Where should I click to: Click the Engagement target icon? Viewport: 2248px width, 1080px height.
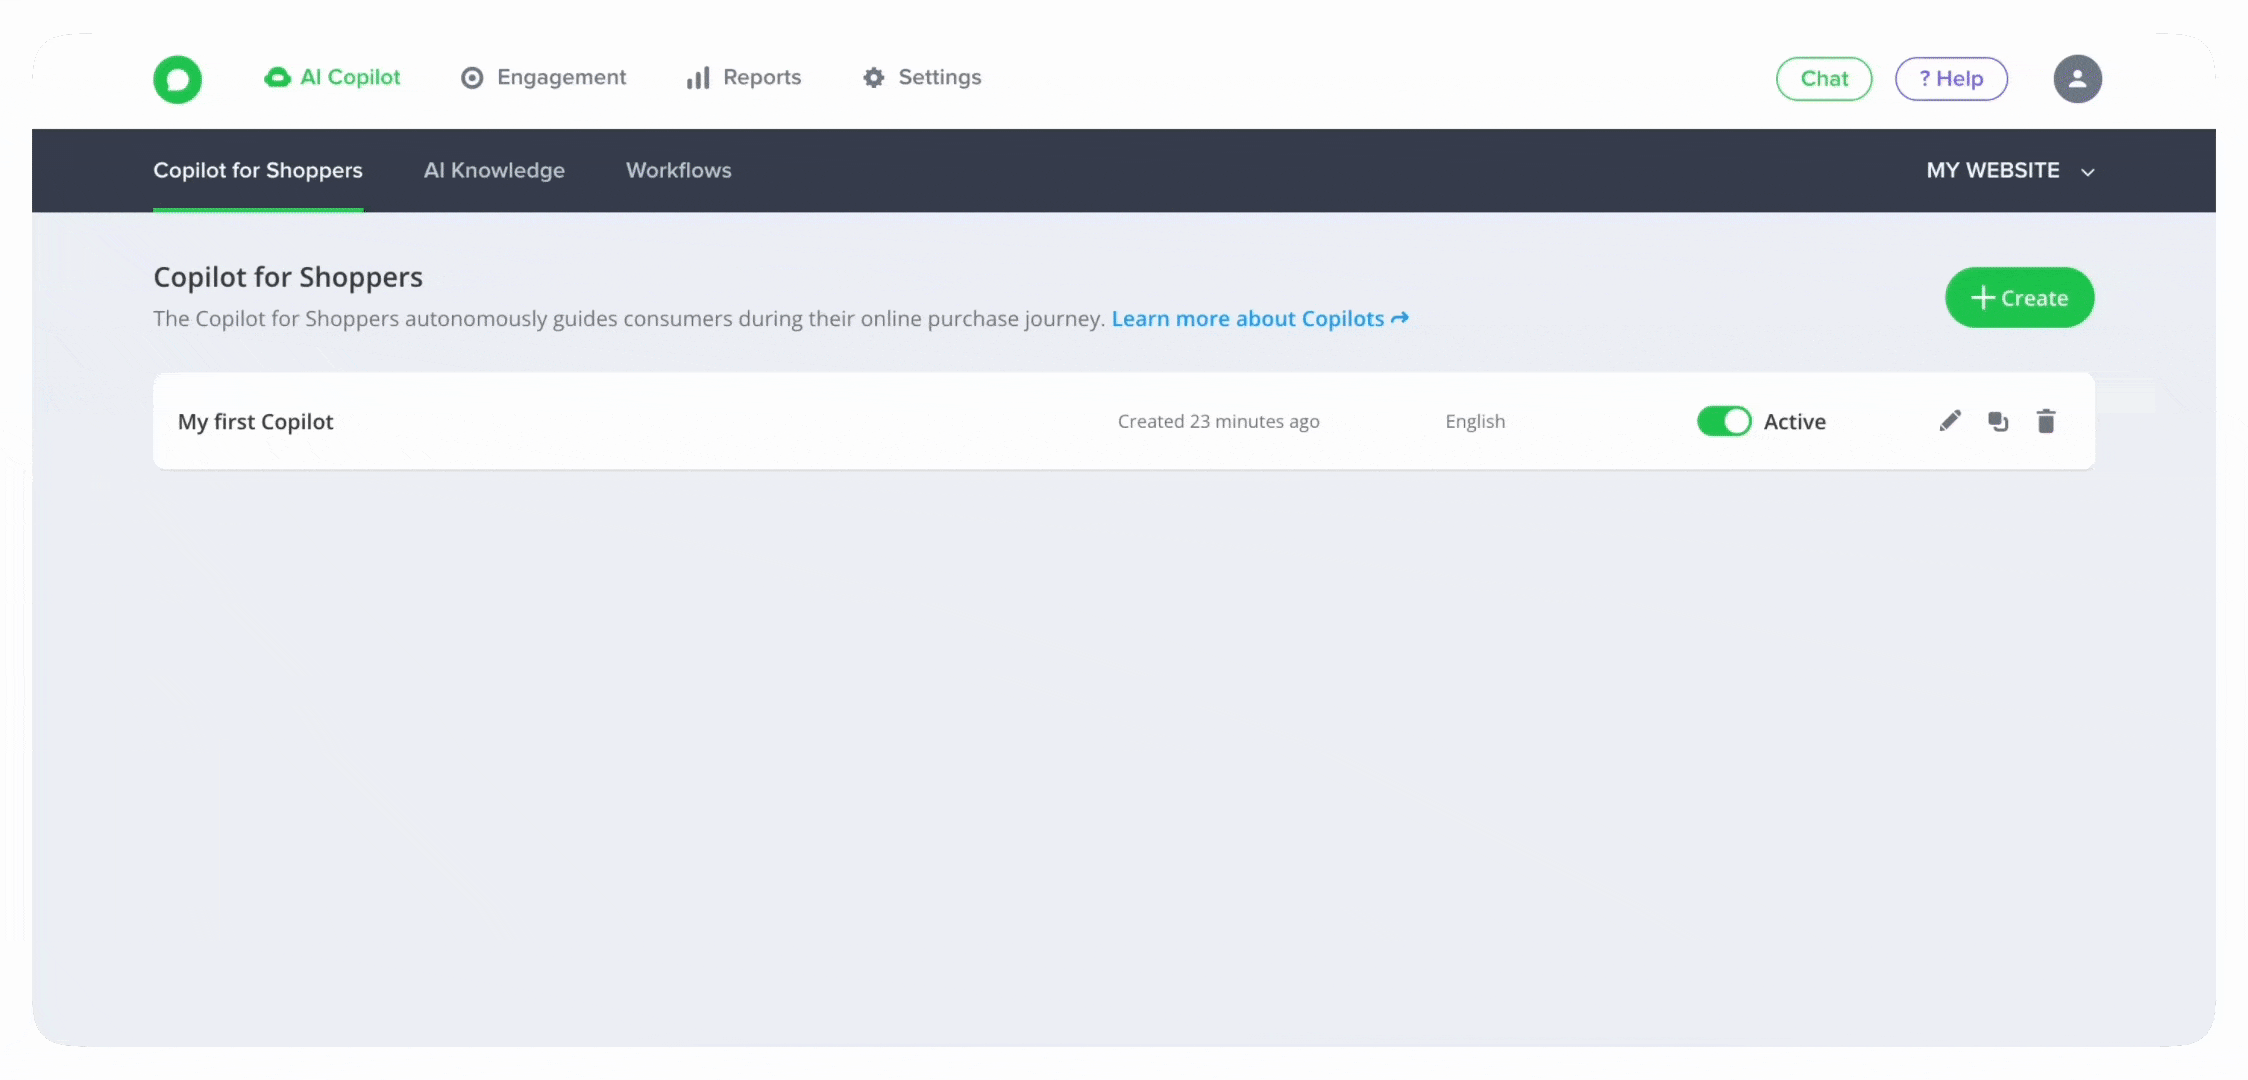tap(472, 78)
